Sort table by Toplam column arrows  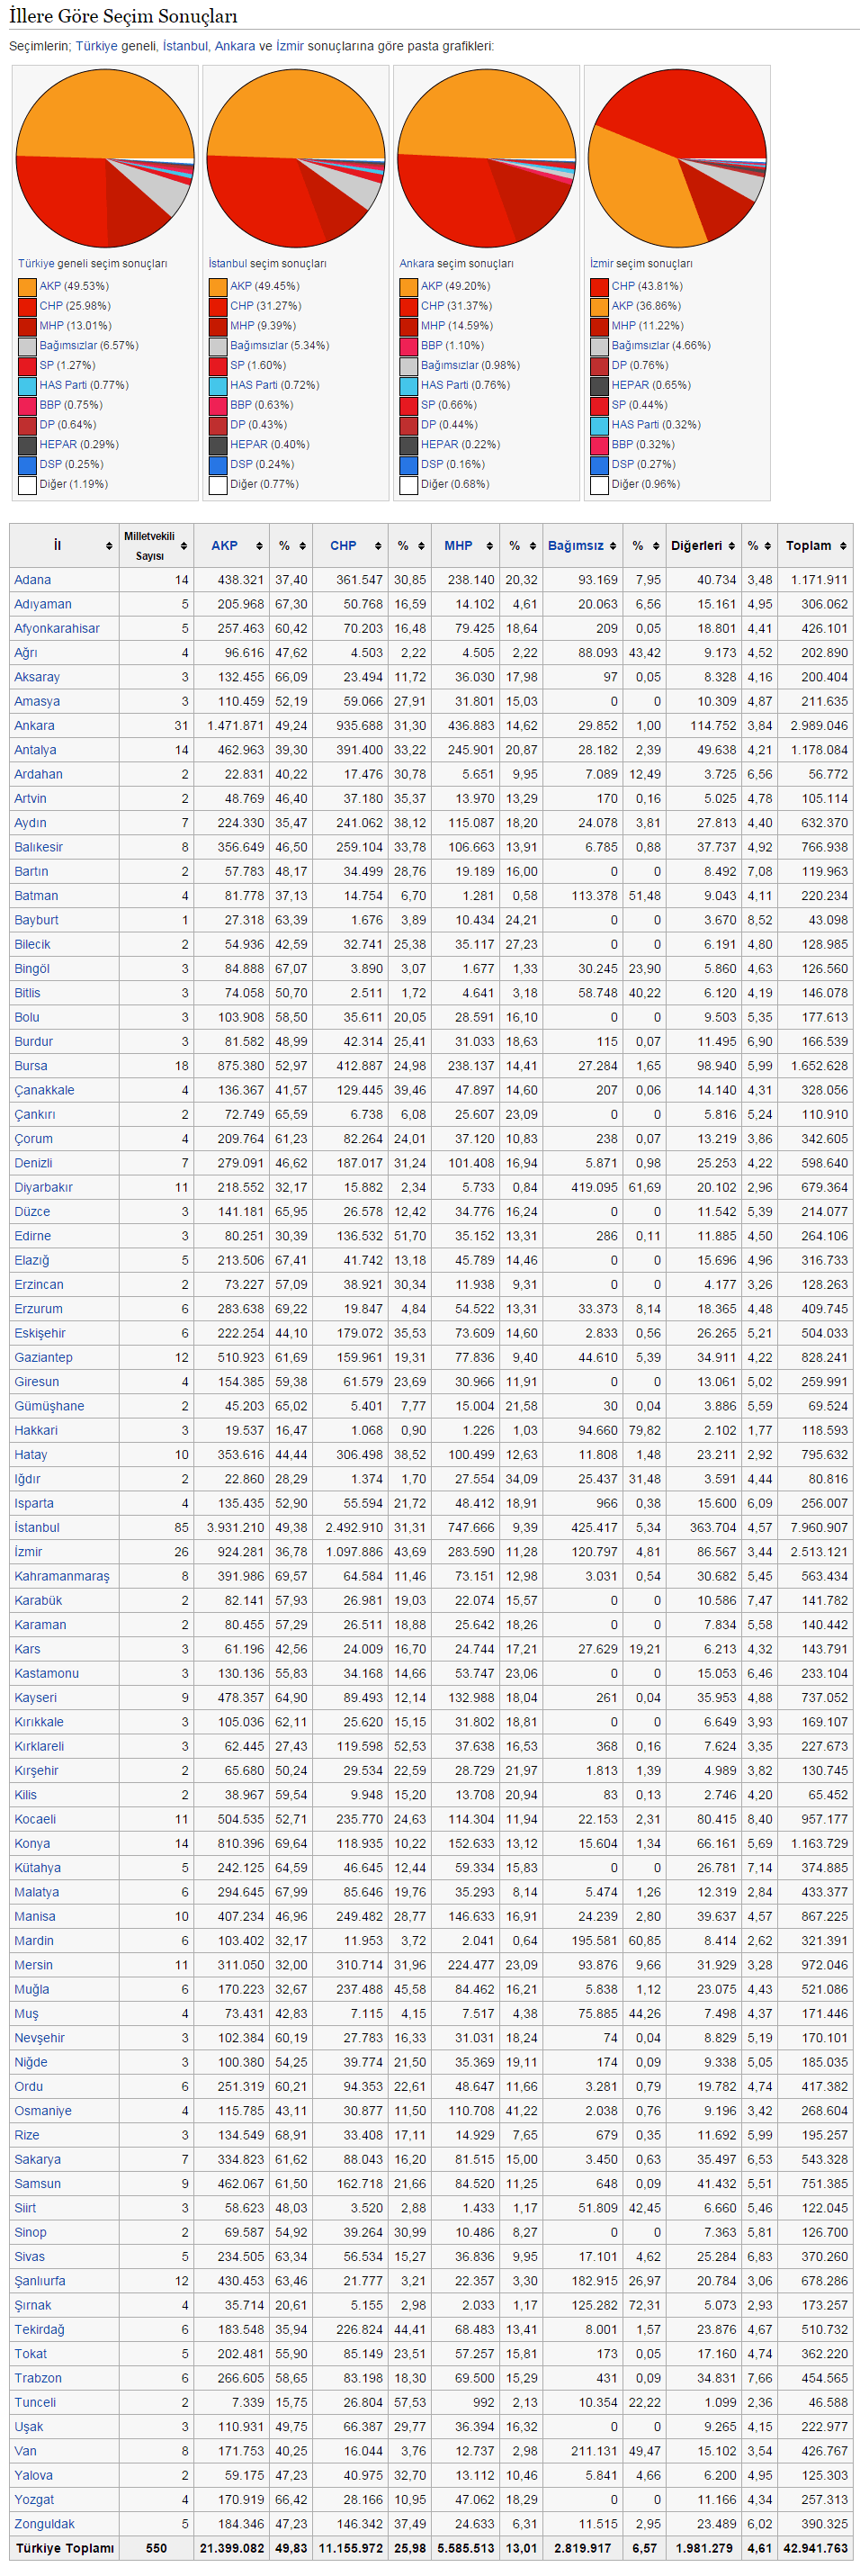843,546
